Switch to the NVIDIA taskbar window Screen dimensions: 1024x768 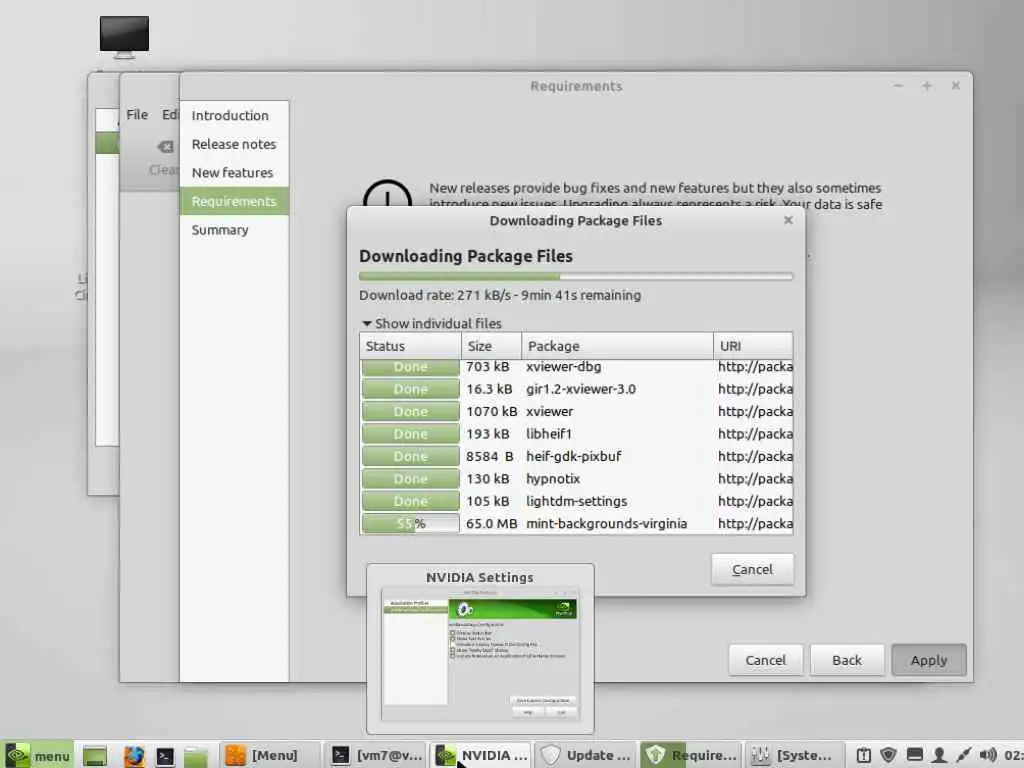point(481,756)
